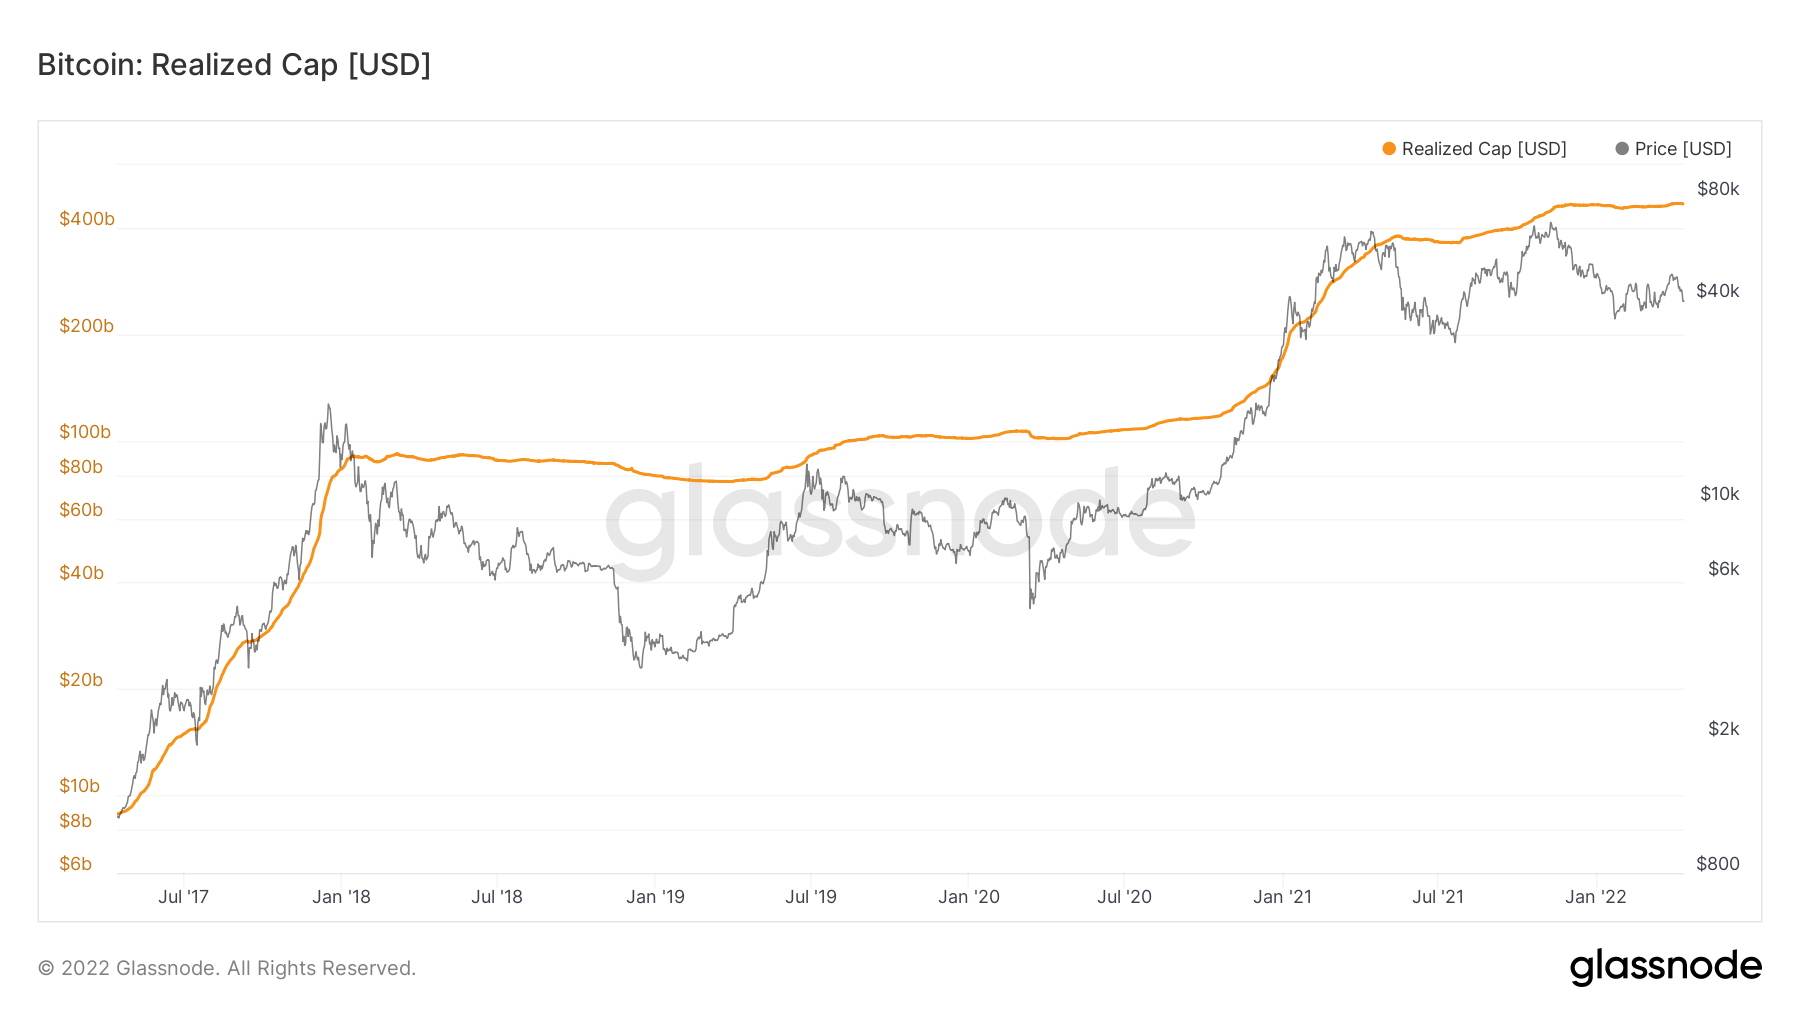Toggle the Price [USD] legend label
This screenshot has height=1013, width=1800.
[1683, 149]
